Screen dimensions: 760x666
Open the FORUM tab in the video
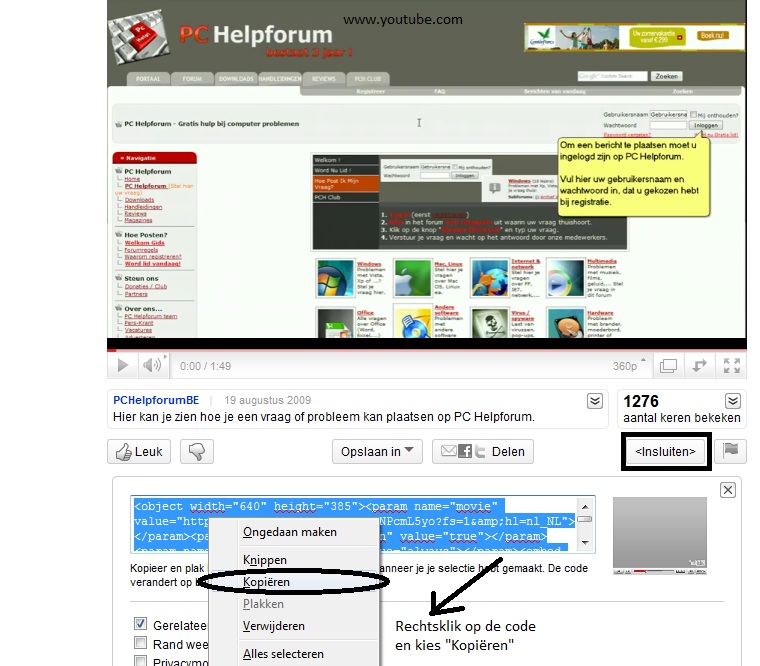tap(192, 79)
